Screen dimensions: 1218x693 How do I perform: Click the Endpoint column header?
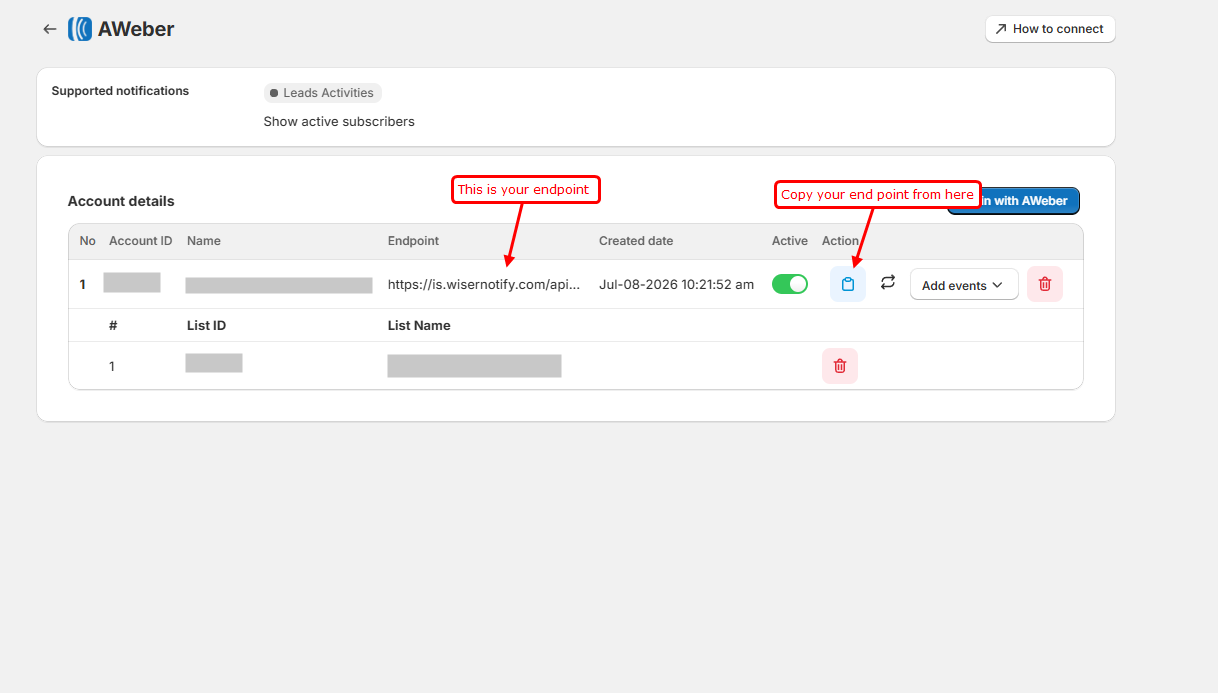click(413, 241)
